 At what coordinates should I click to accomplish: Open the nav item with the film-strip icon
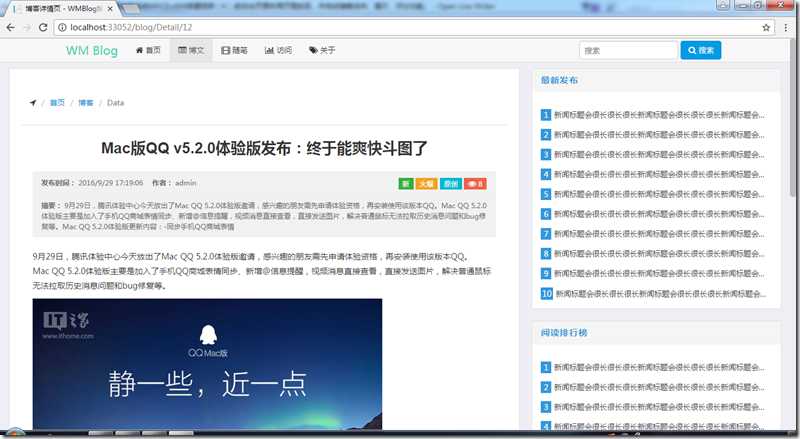click(x=234, y=50)
